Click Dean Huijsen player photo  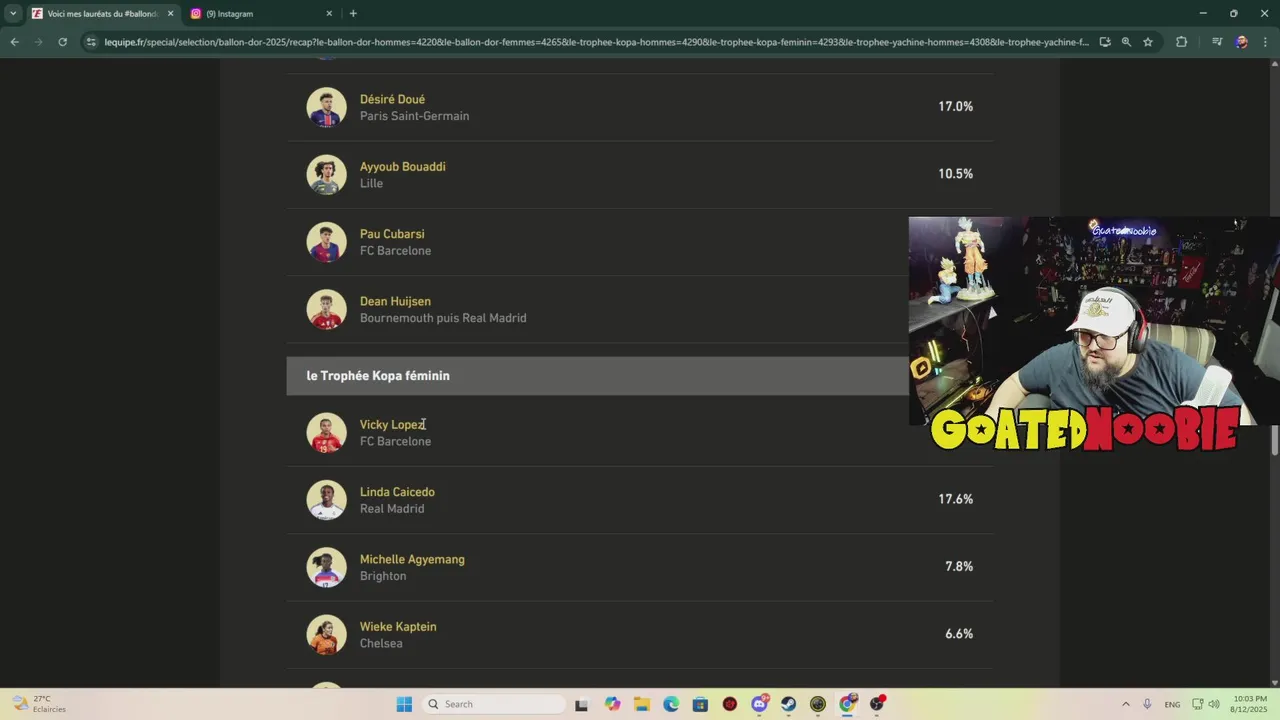point(326,309)
